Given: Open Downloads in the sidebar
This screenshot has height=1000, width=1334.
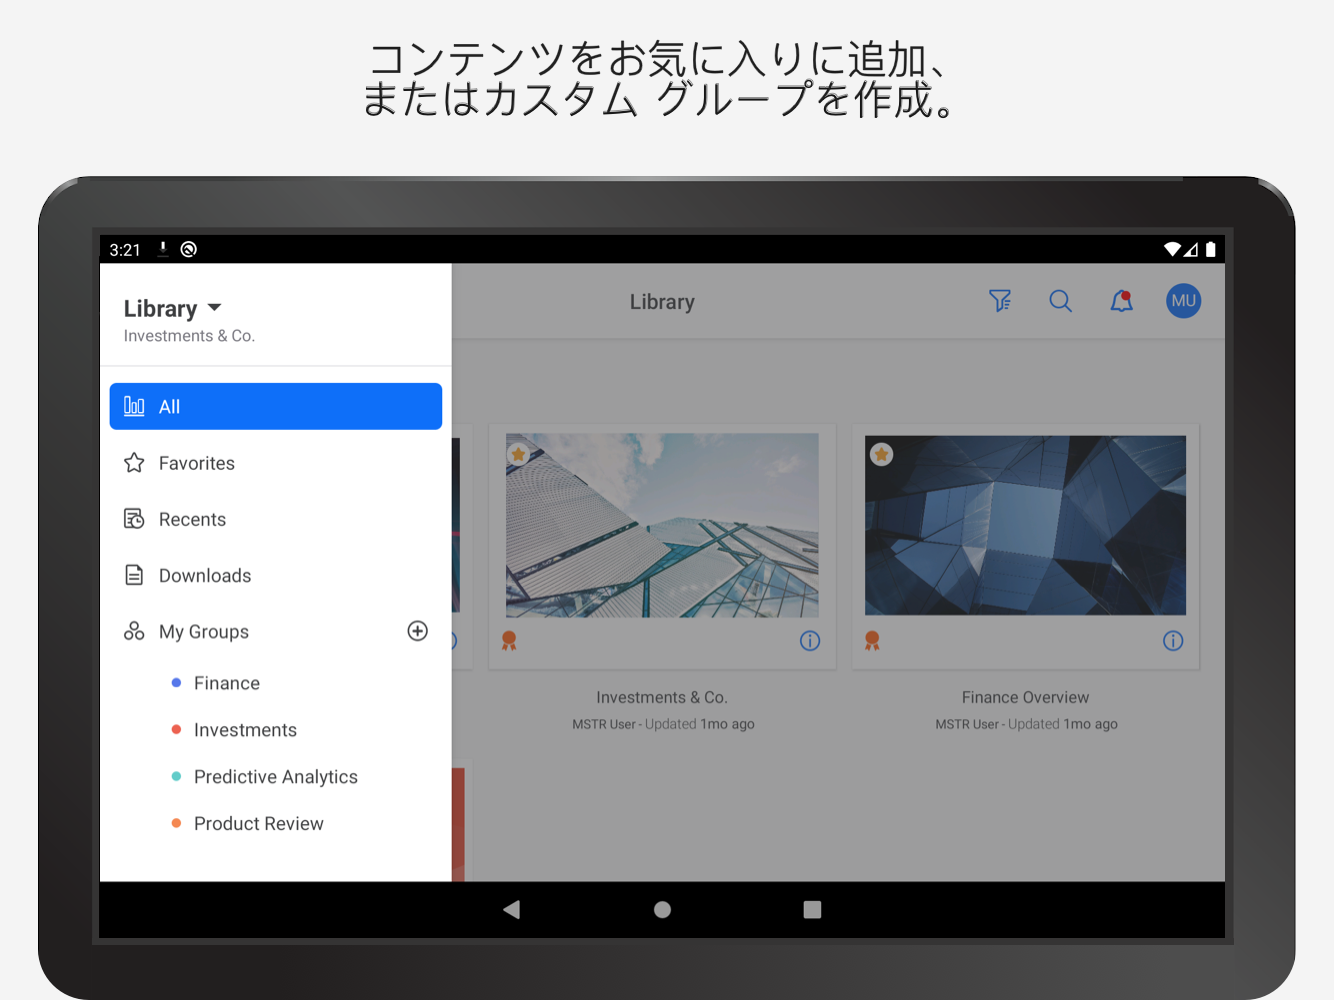Looking at the screenshot, I should (276, 575).
